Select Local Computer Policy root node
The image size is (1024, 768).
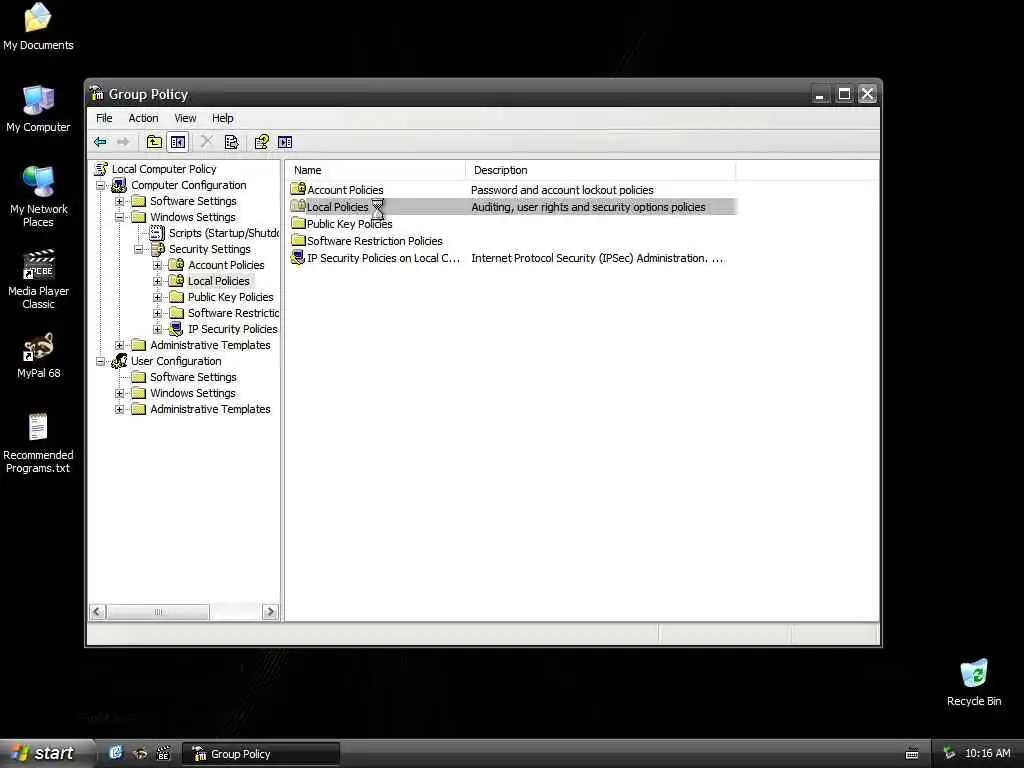pyautogui.click(x=164, y=169)
